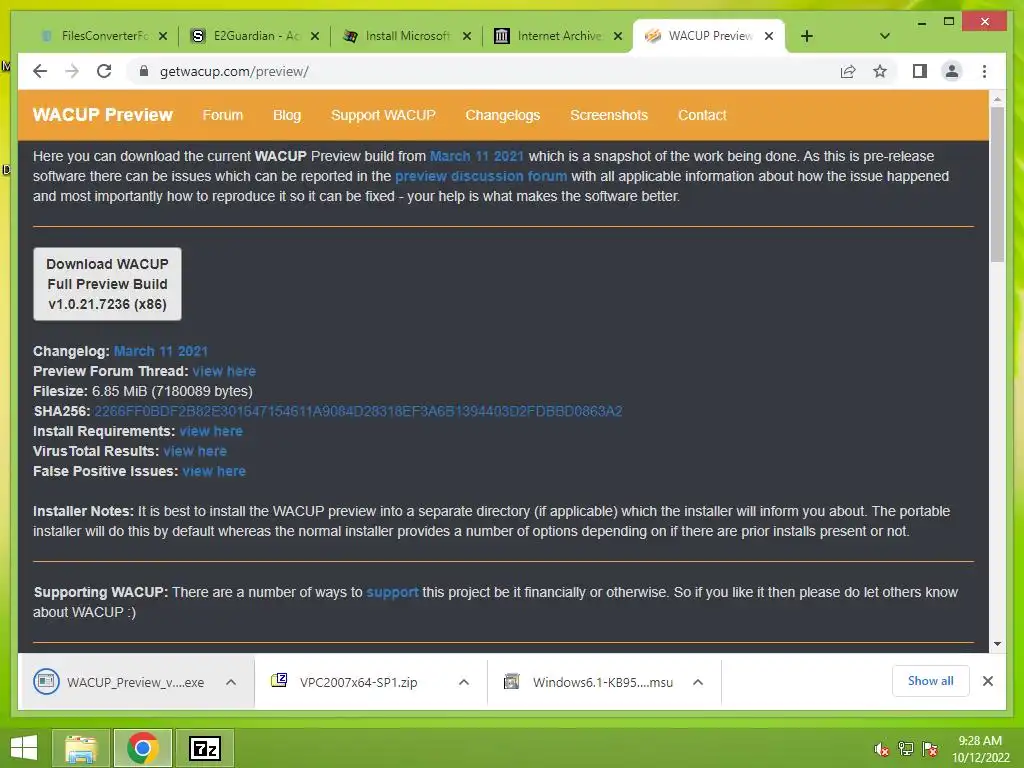Close the FilesConverter tab
This screenshot has height=768, width=1024.
click(163, 36)
